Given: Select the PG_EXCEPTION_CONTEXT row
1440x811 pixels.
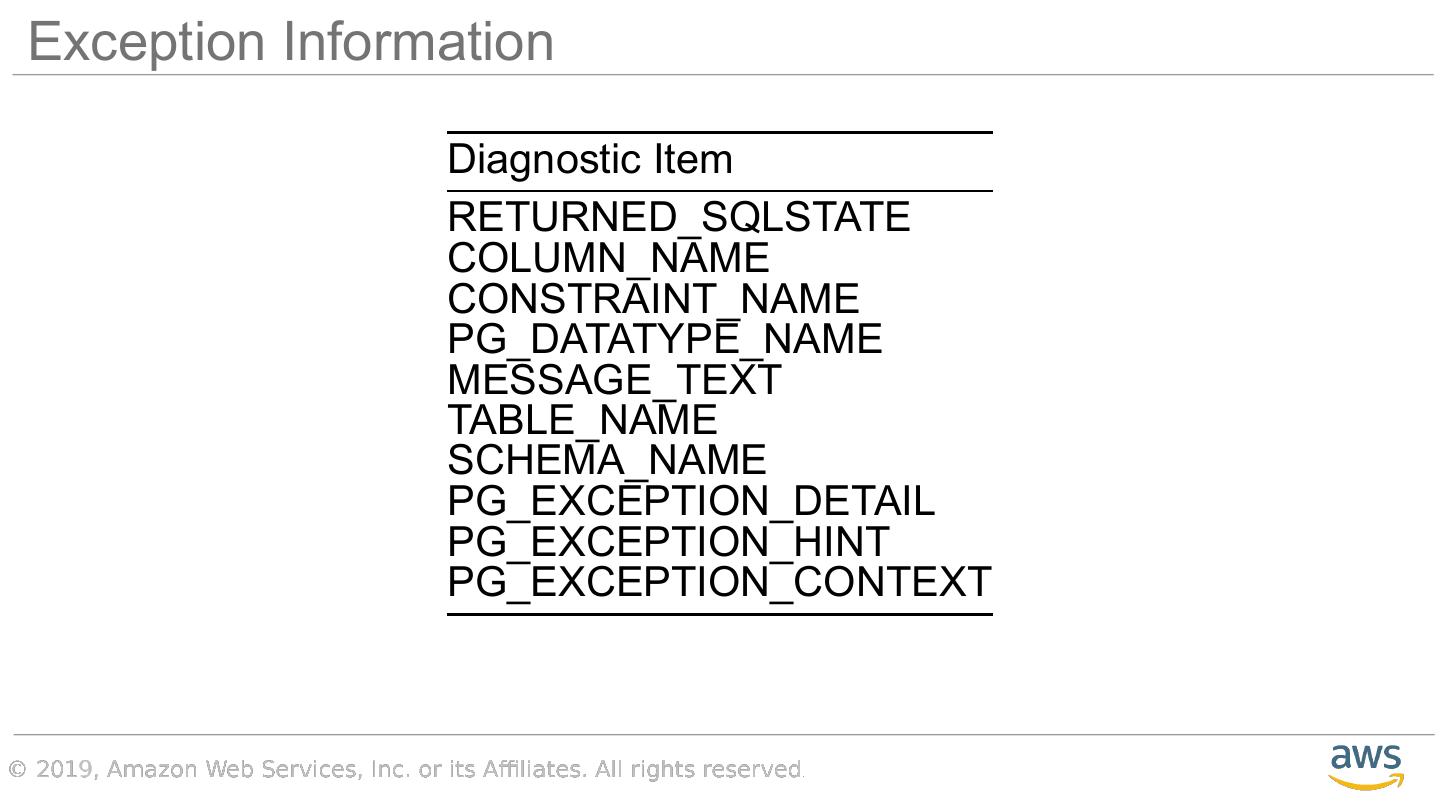Looking at the screenshot, I should 719,582.
